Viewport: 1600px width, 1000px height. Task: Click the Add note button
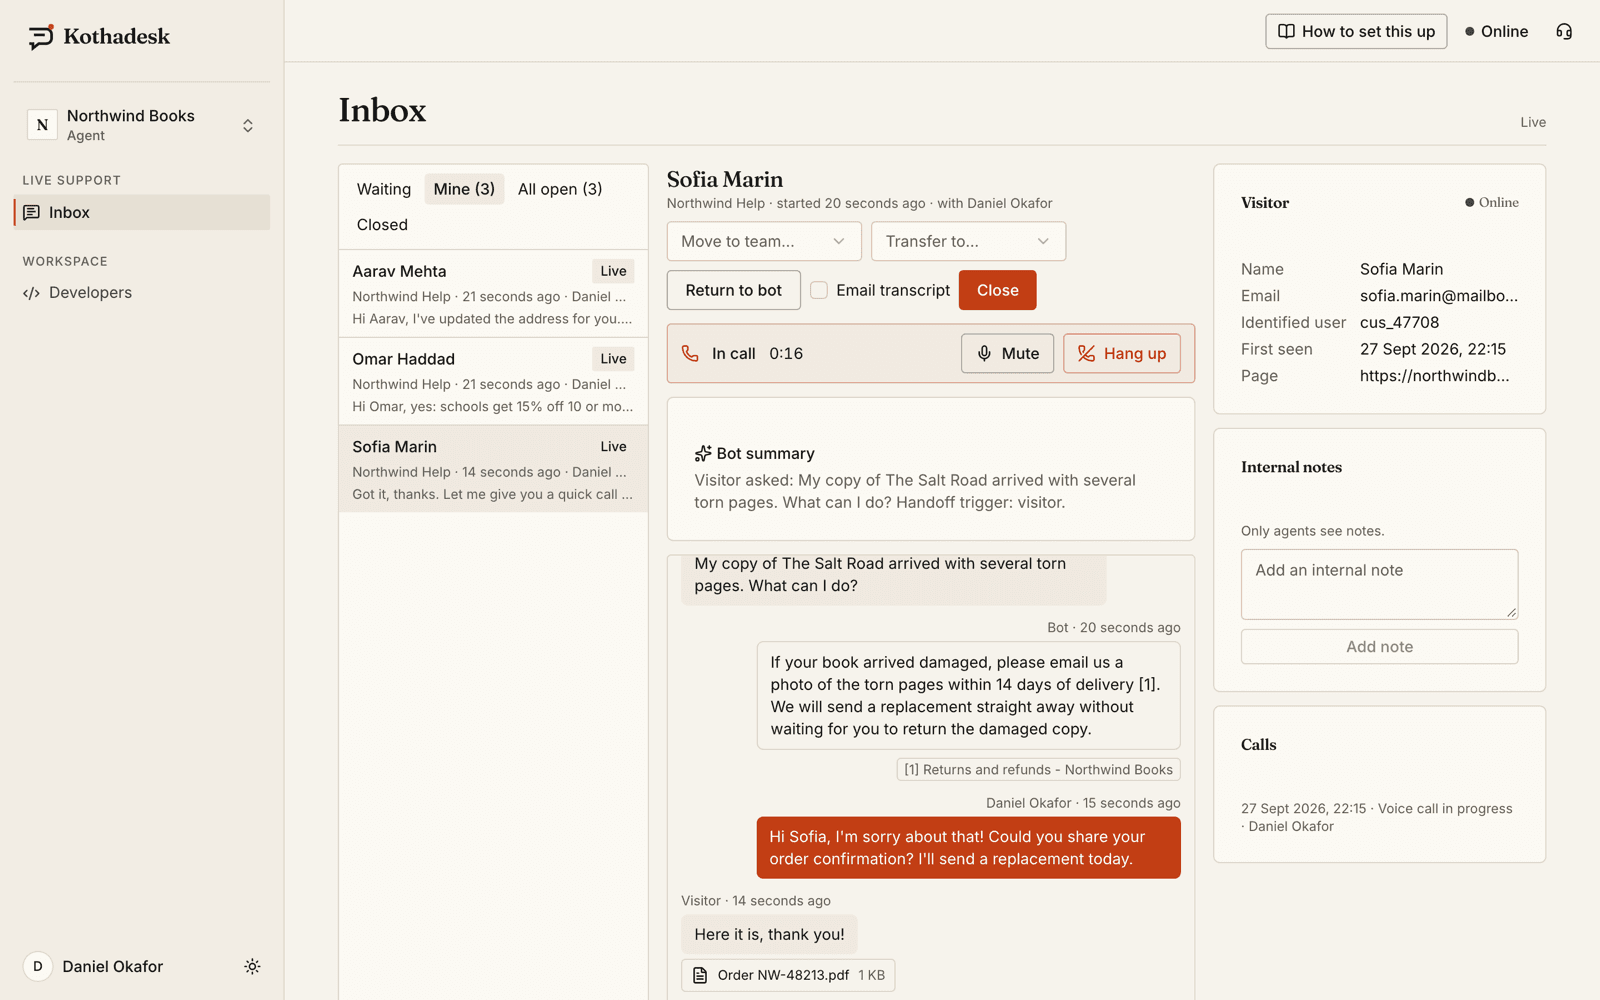1380,647
